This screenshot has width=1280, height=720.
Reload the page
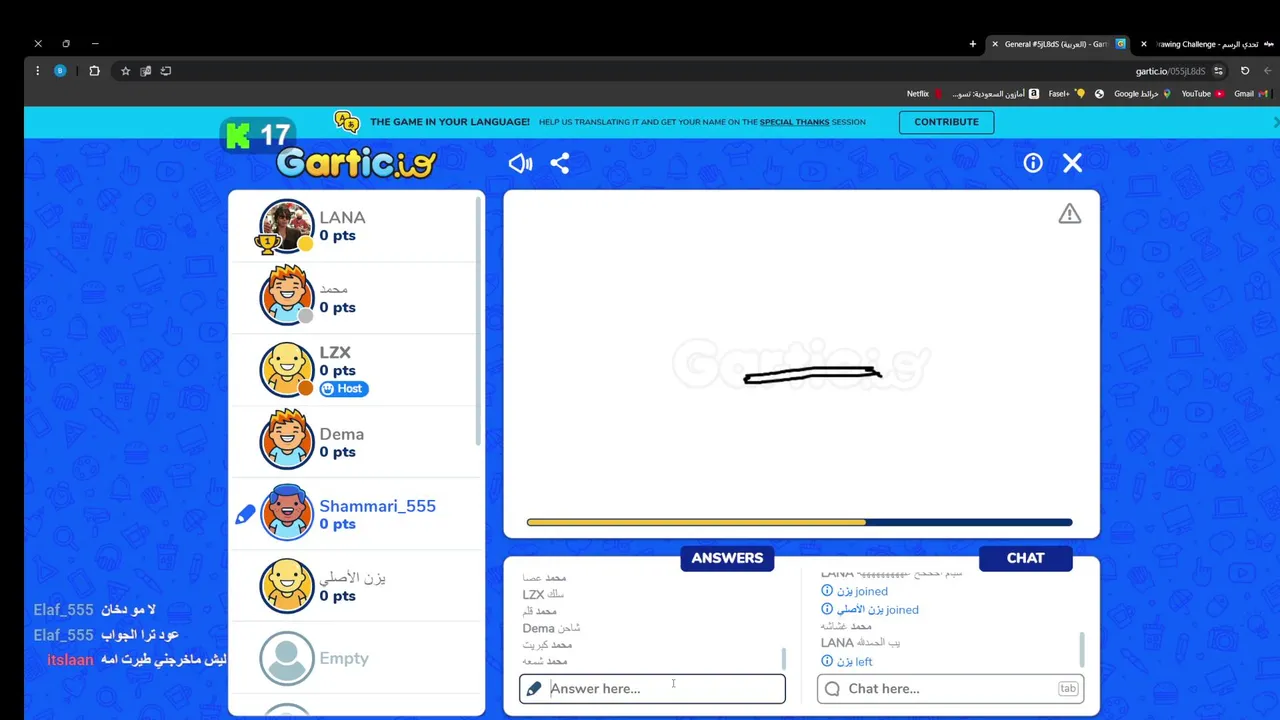coord(1245,71)
